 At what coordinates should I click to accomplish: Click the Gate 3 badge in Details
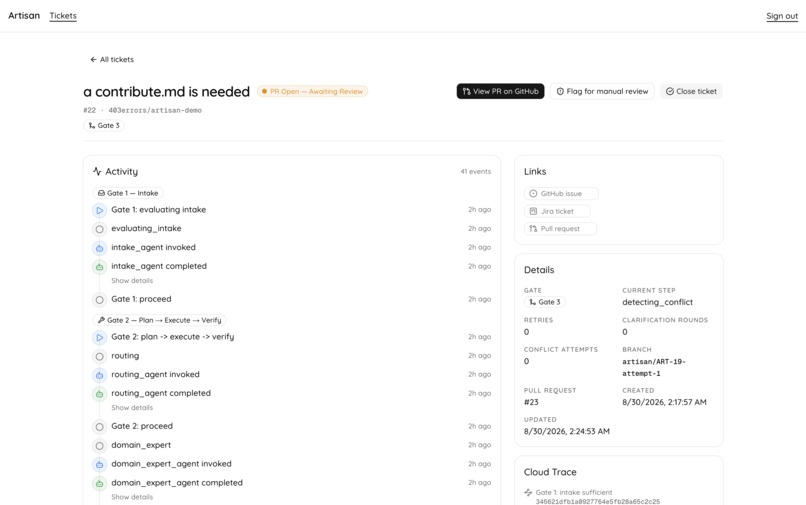point(544,302)
